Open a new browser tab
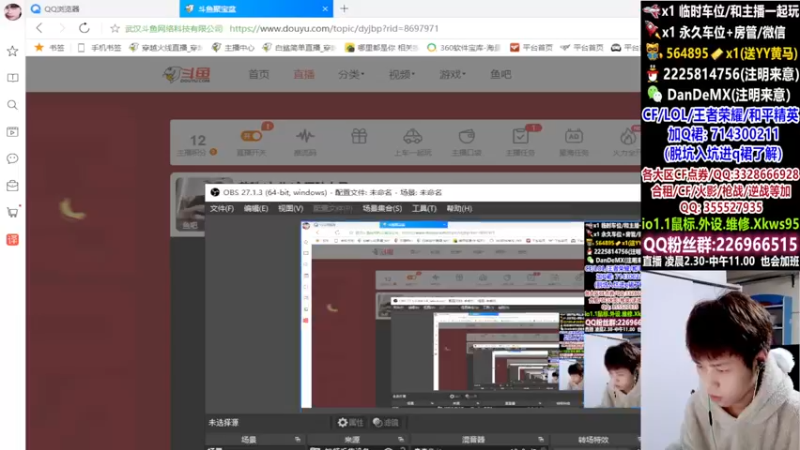The height and width of the screenshot is (450, 800). click(344, 9)
